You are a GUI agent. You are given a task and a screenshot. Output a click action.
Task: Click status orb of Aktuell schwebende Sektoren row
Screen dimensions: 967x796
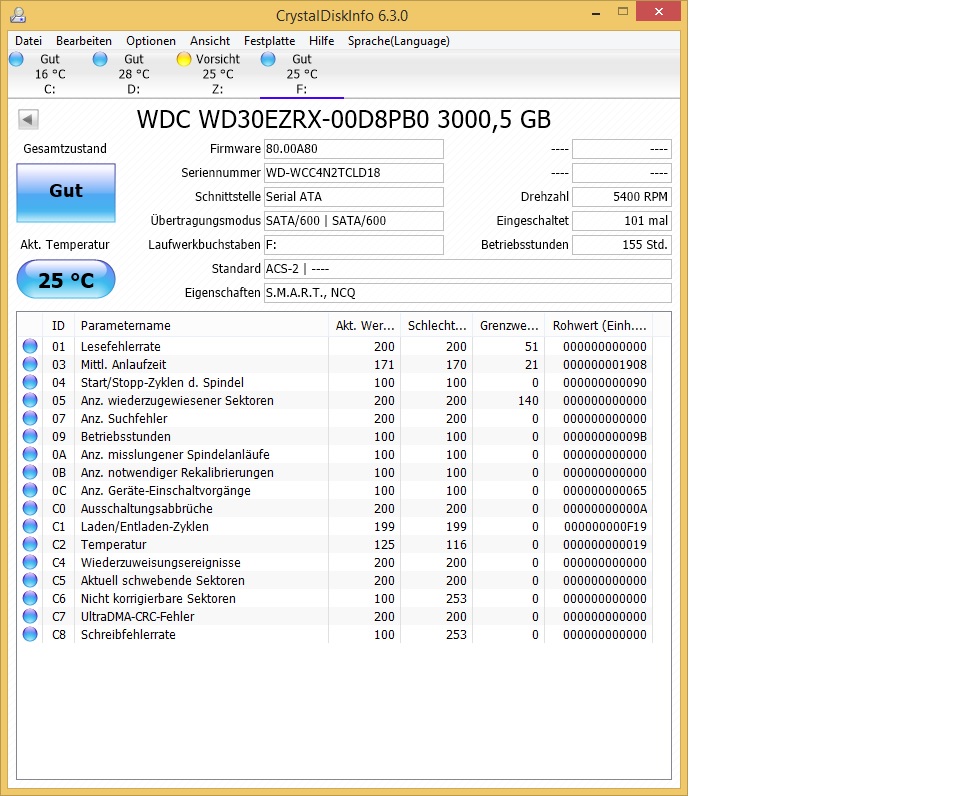click(x=30, y=580)
